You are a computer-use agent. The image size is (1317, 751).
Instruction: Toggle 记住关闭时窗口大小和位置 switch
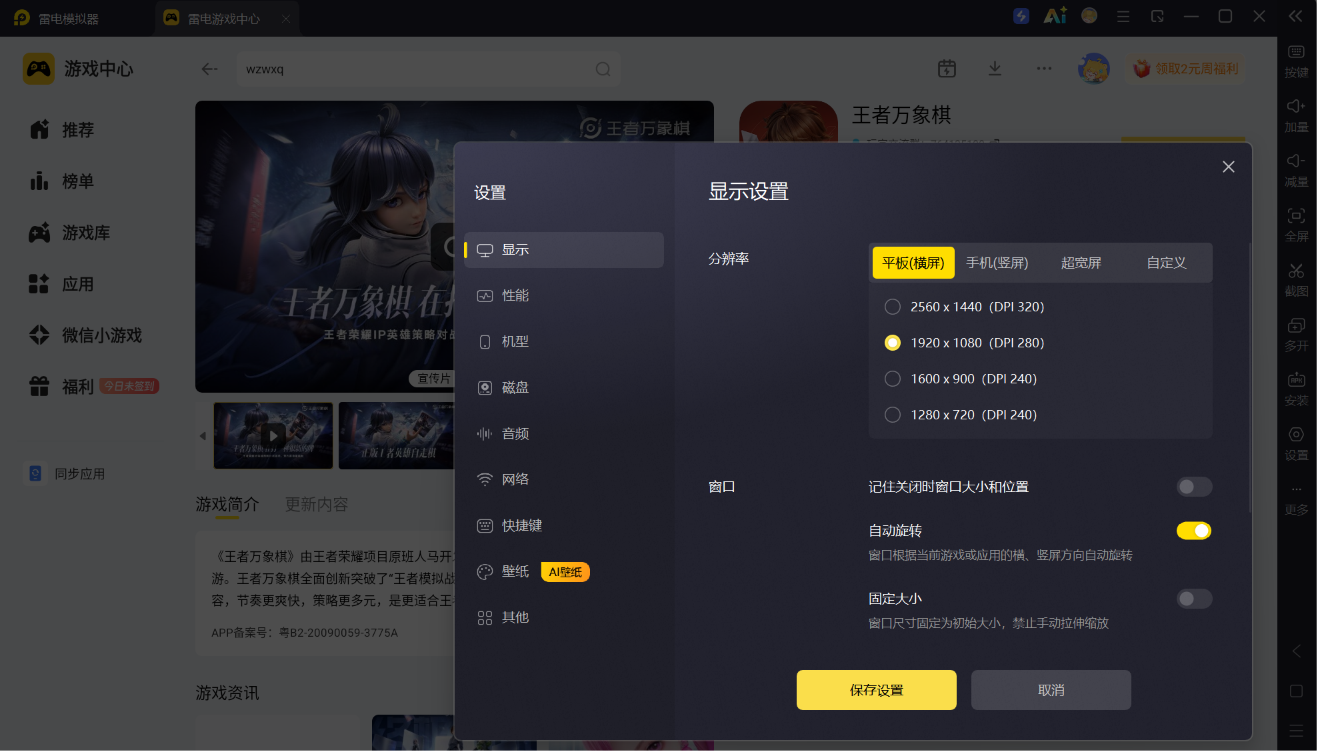tap(1194, 487)
